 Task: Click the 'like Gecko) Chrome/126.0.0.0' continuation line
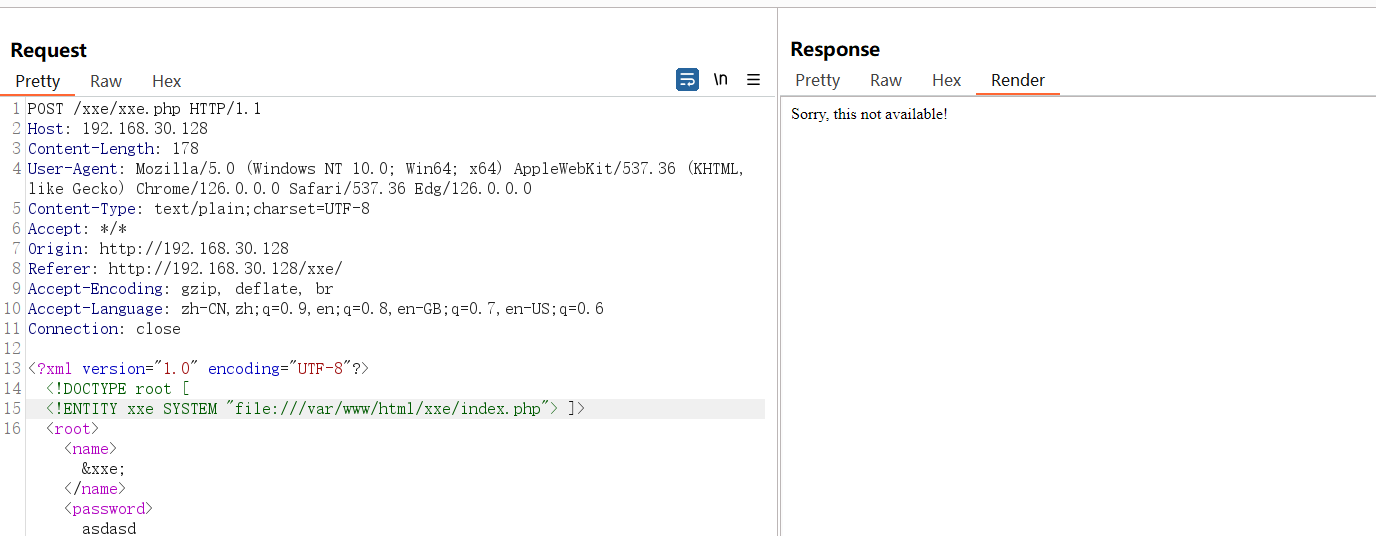pyautogui.click(x=280, y=188)
